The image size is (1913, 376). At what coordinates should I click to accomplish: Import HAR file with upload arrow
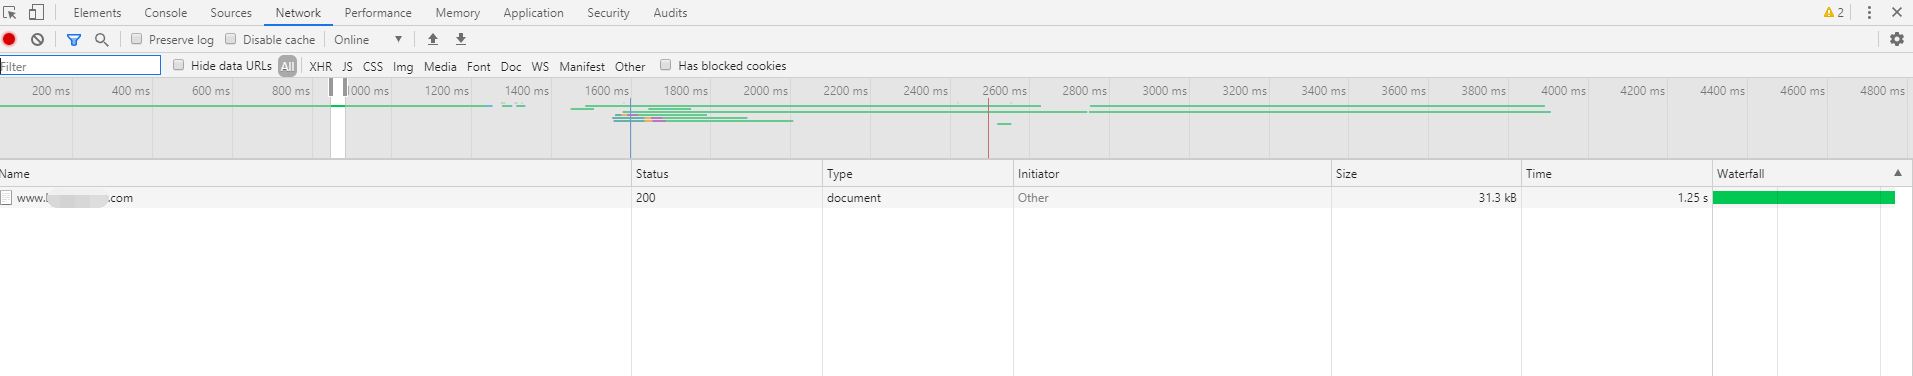pyautogui.click(x=433, y=39)
